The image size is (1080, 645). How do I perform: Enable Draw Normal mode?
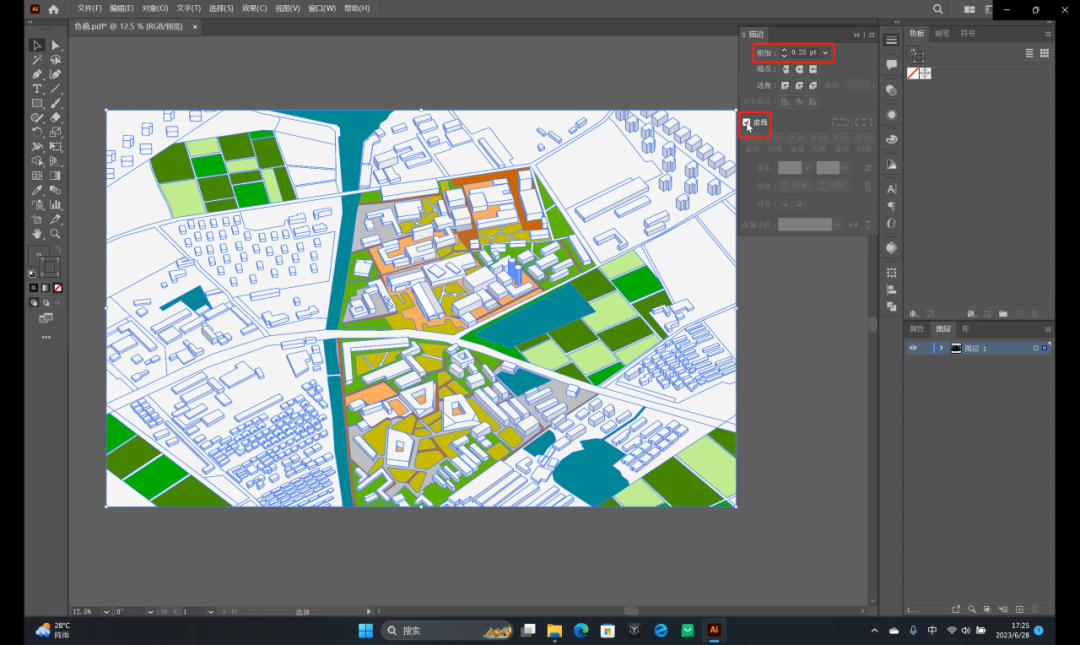click(x=33, y=303)
